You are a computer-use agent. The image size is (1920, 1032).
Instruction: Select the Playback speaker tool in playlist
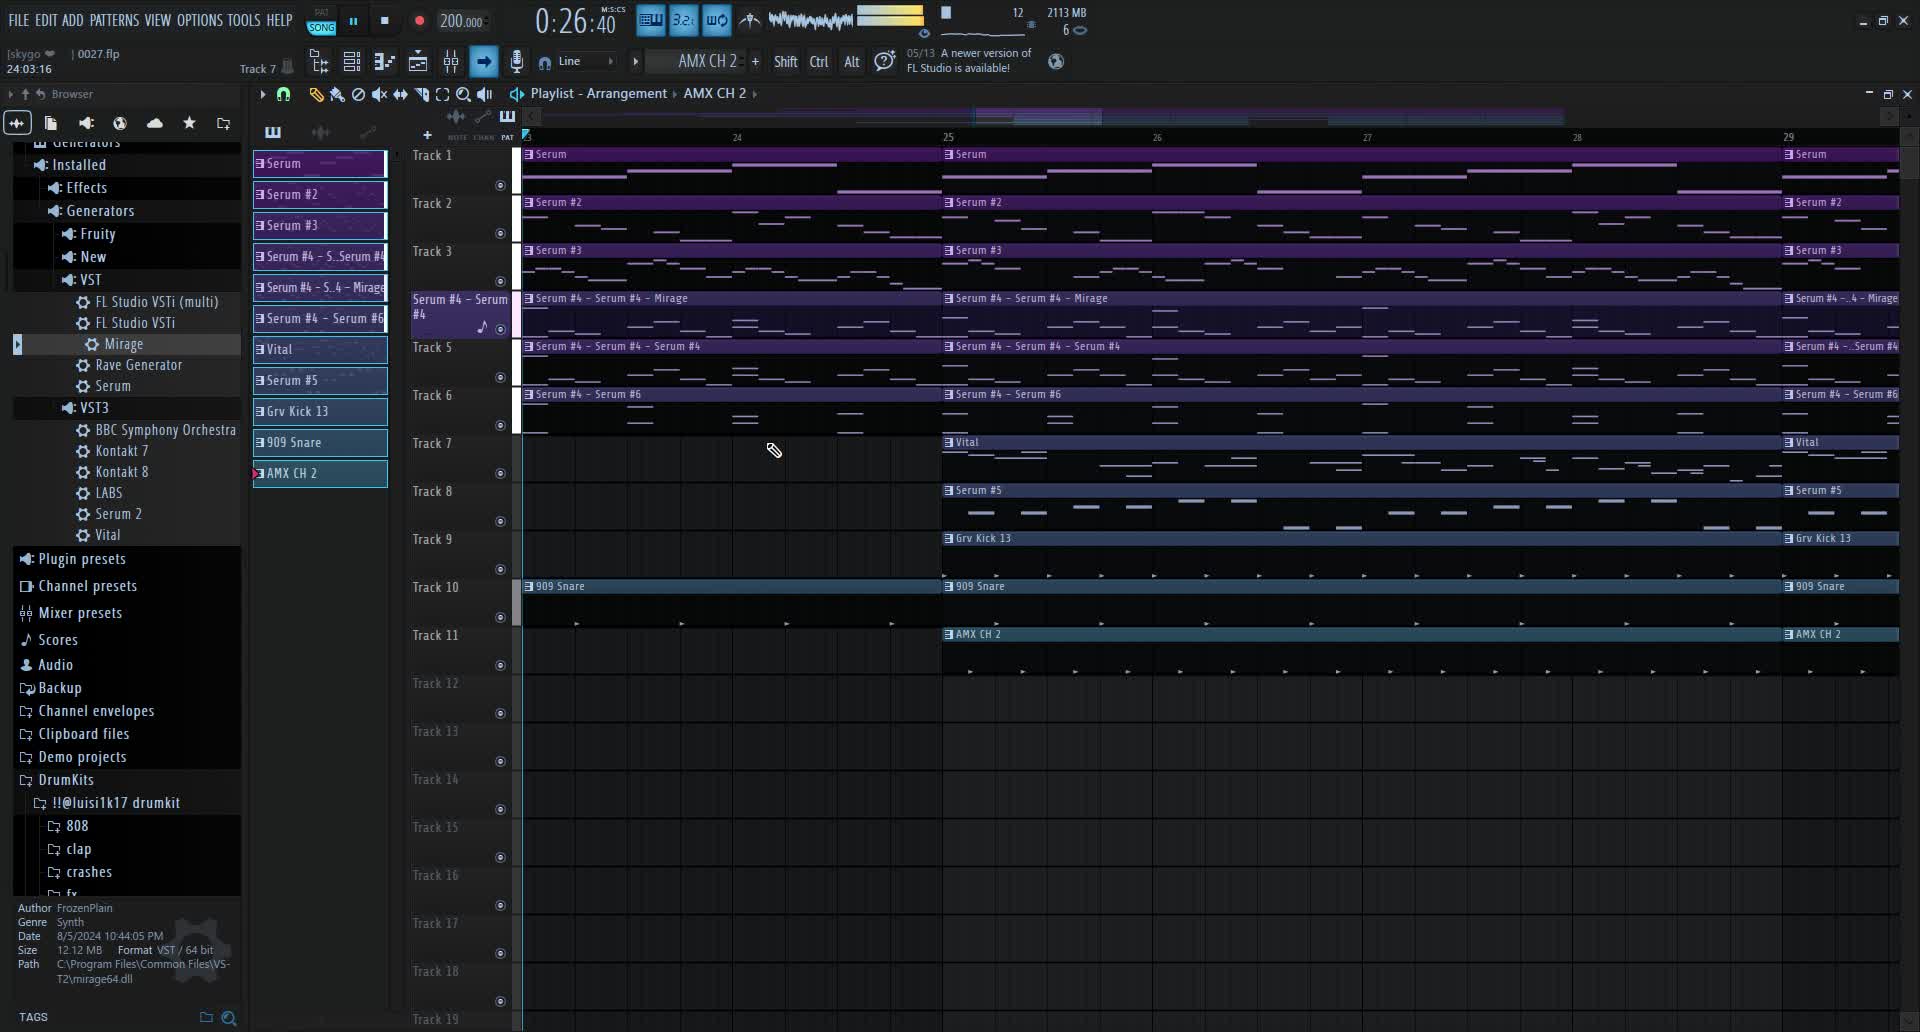[485, 94]
